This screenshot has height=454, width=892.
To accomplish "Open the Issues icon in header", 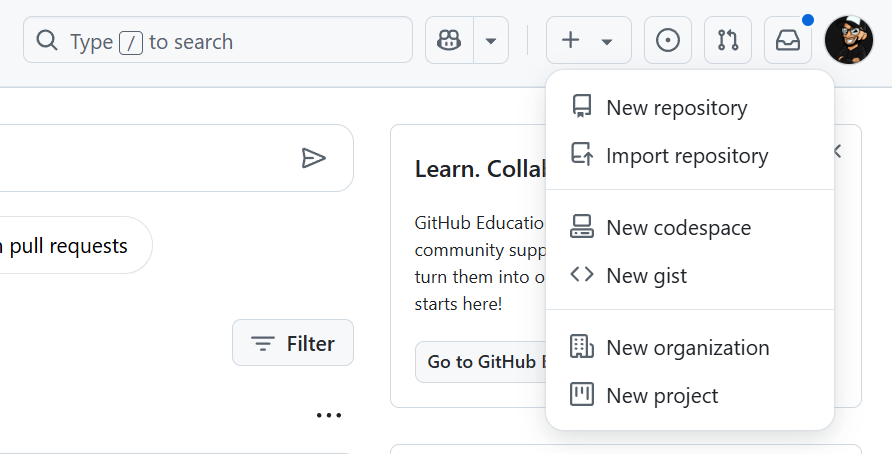I will pyautogui.click(x=668, y=40).
